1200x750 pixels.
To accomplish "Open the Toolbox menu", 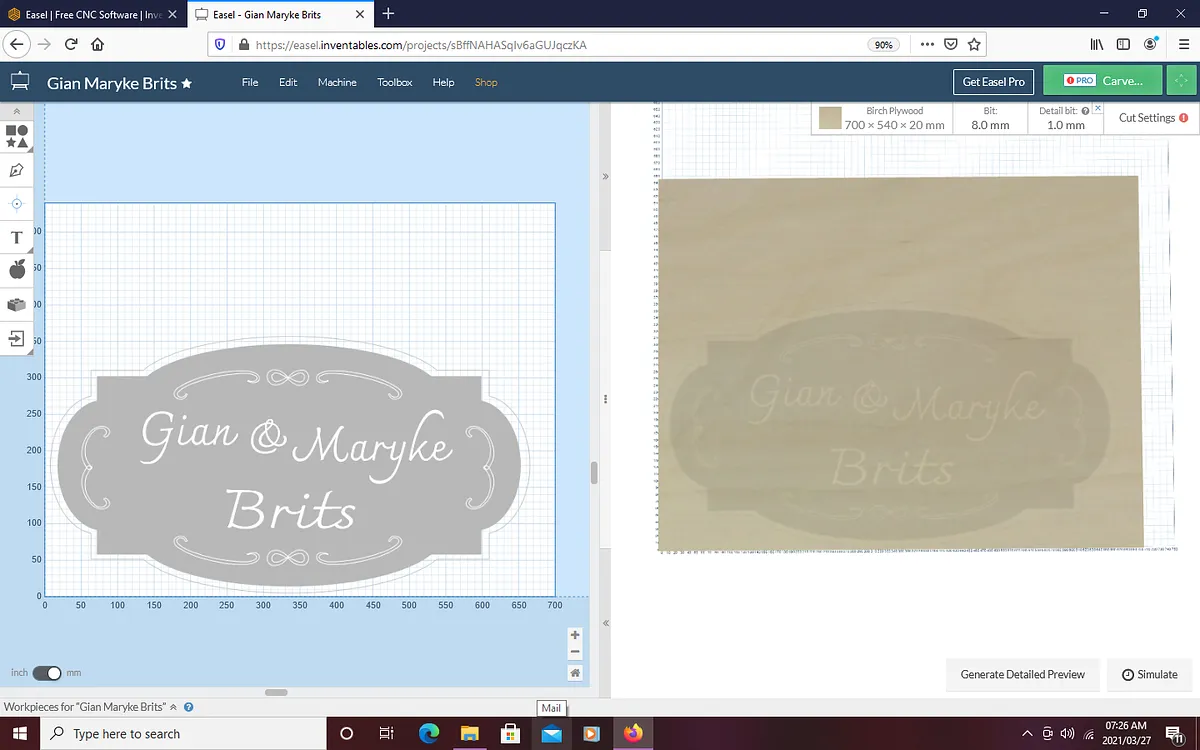I will pyautogui.click(x=394, y=82).
